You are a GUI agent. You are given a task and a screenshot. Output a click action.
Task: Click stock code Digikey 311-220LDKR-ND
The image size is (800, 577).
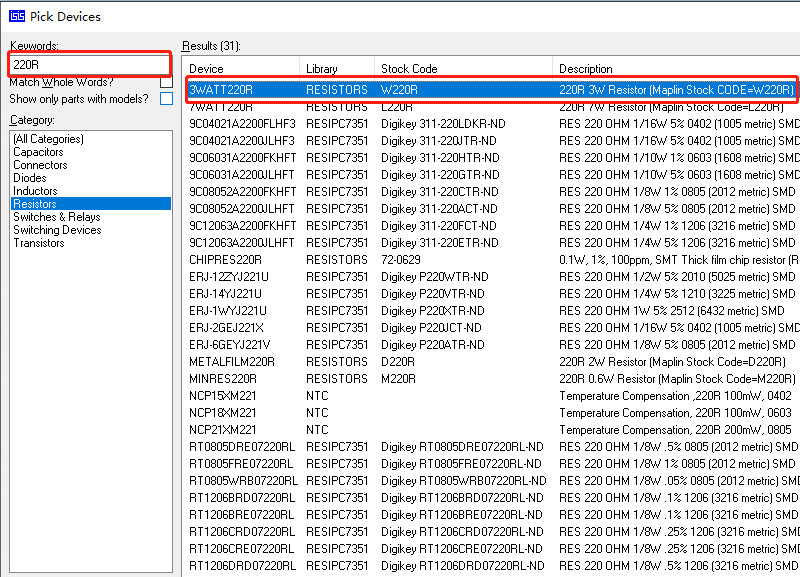(x=443, y=123)
